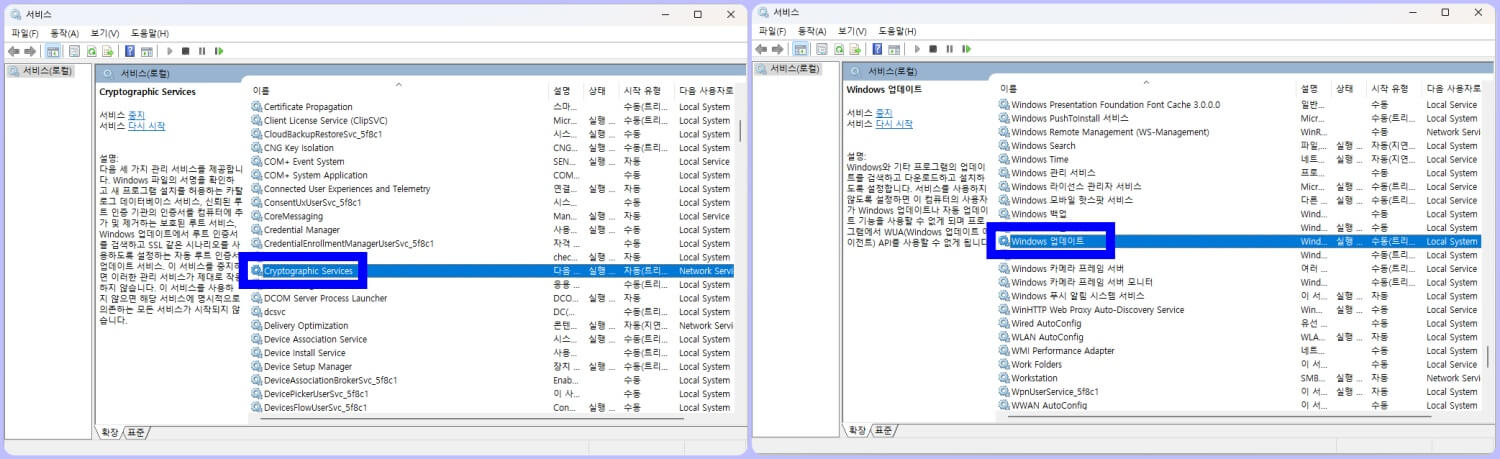
Task: Open Properties icon in Windows 업데이트 window toolbar
Action: [x=822, y=49]
